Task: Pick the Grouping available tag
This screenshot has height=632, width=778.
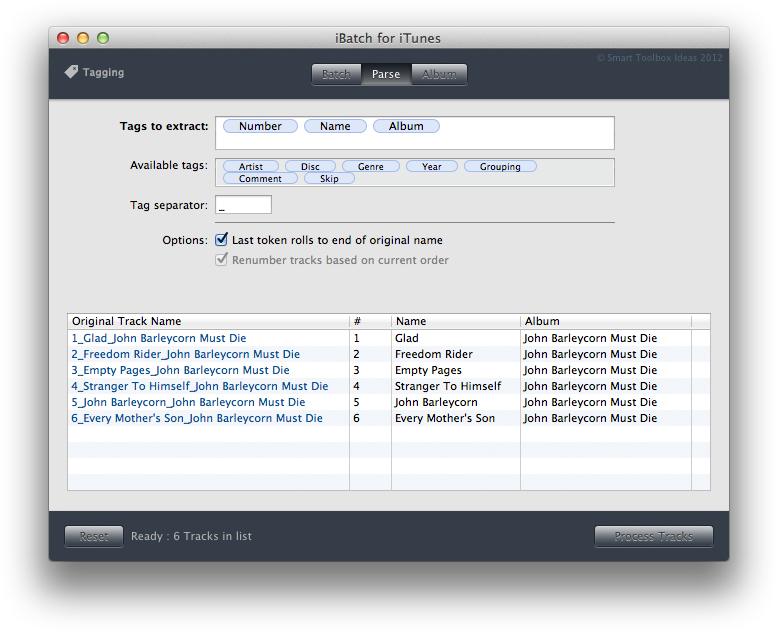Action: pos(500,166)
